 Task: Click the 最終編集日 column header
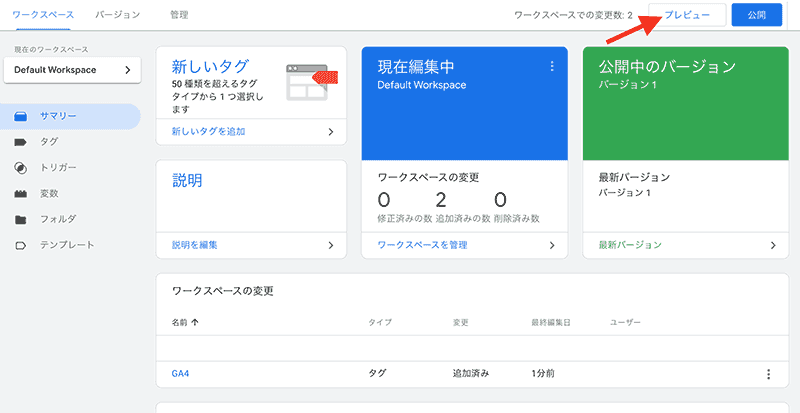click(x=551, y=323)
